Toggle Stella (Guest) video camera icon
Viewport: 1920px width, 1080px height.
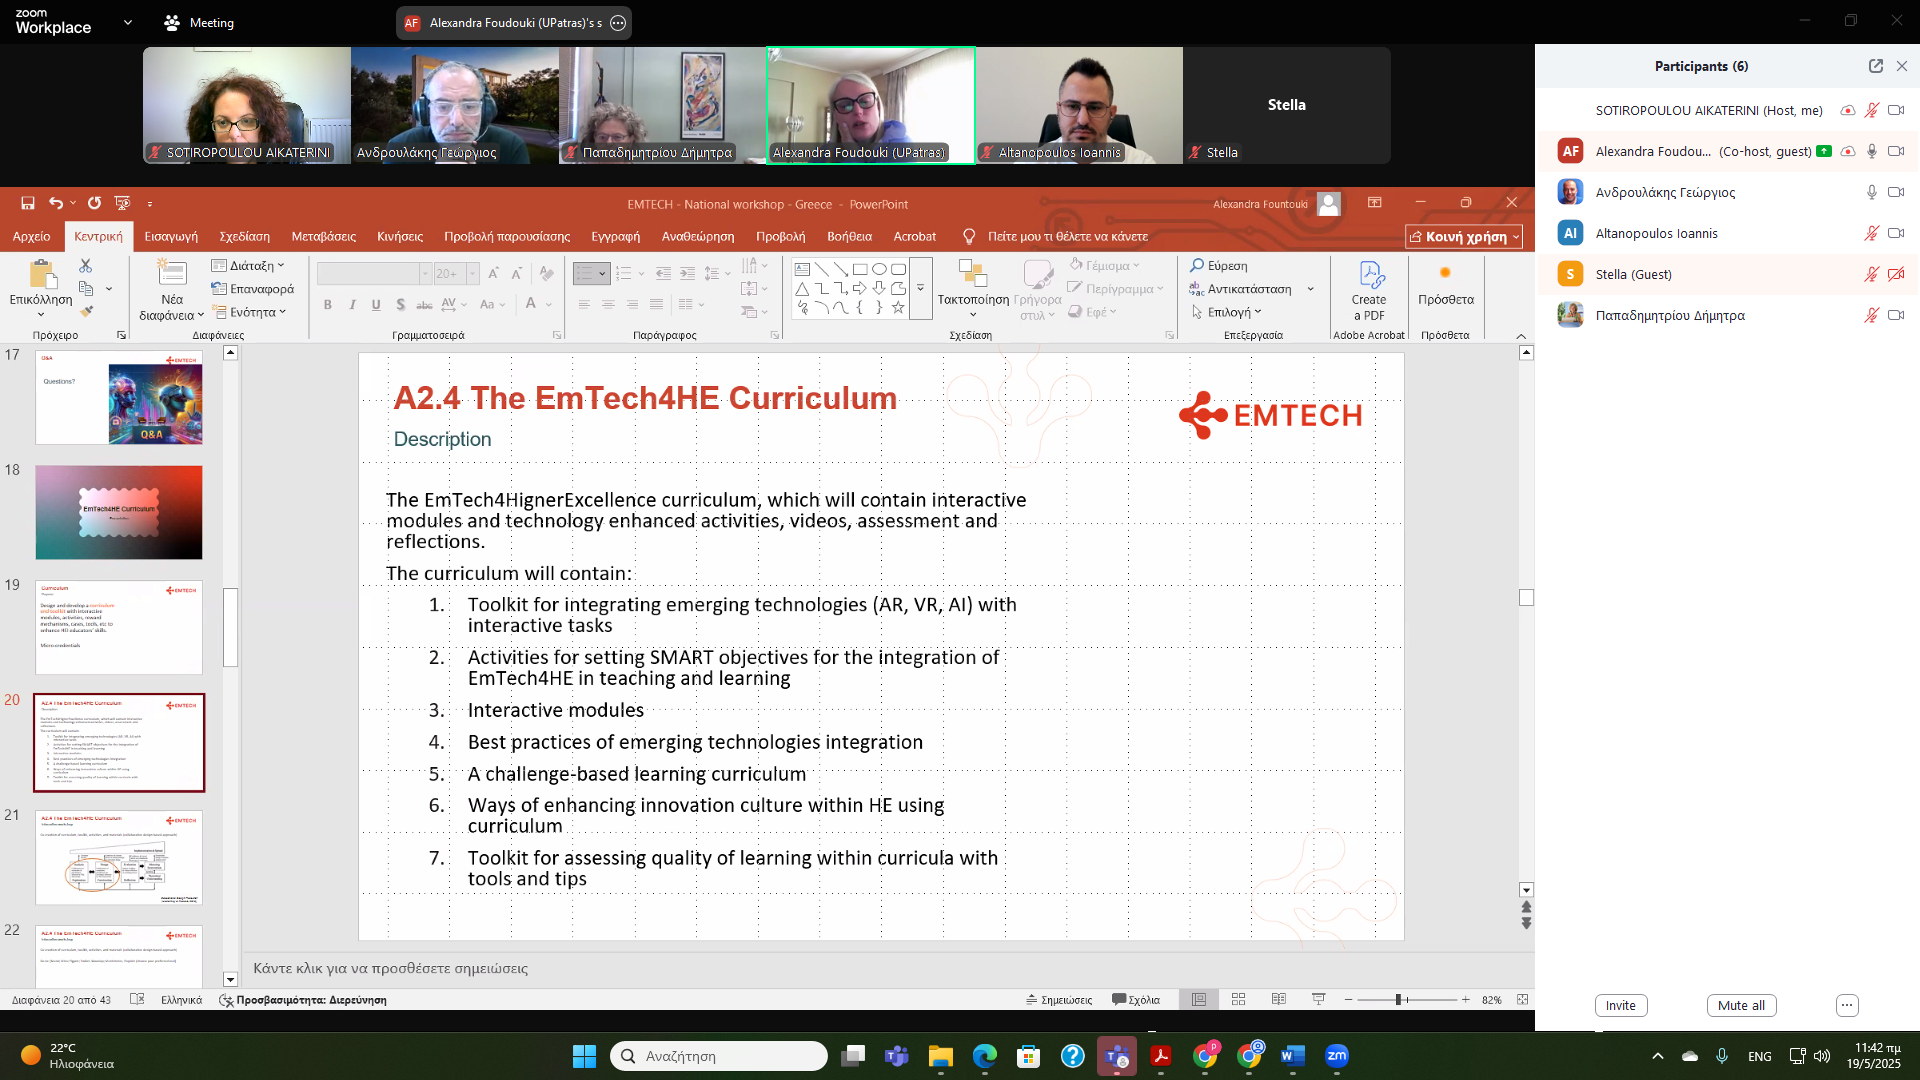pos(1895,274)
